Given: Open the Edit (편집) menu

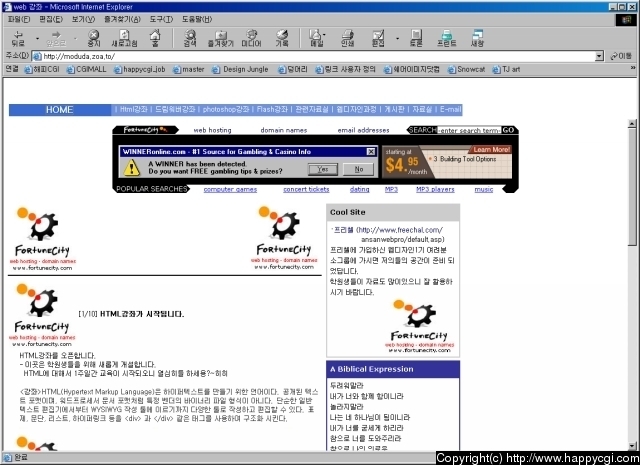Looking at the screenshot, I should 51,19.
